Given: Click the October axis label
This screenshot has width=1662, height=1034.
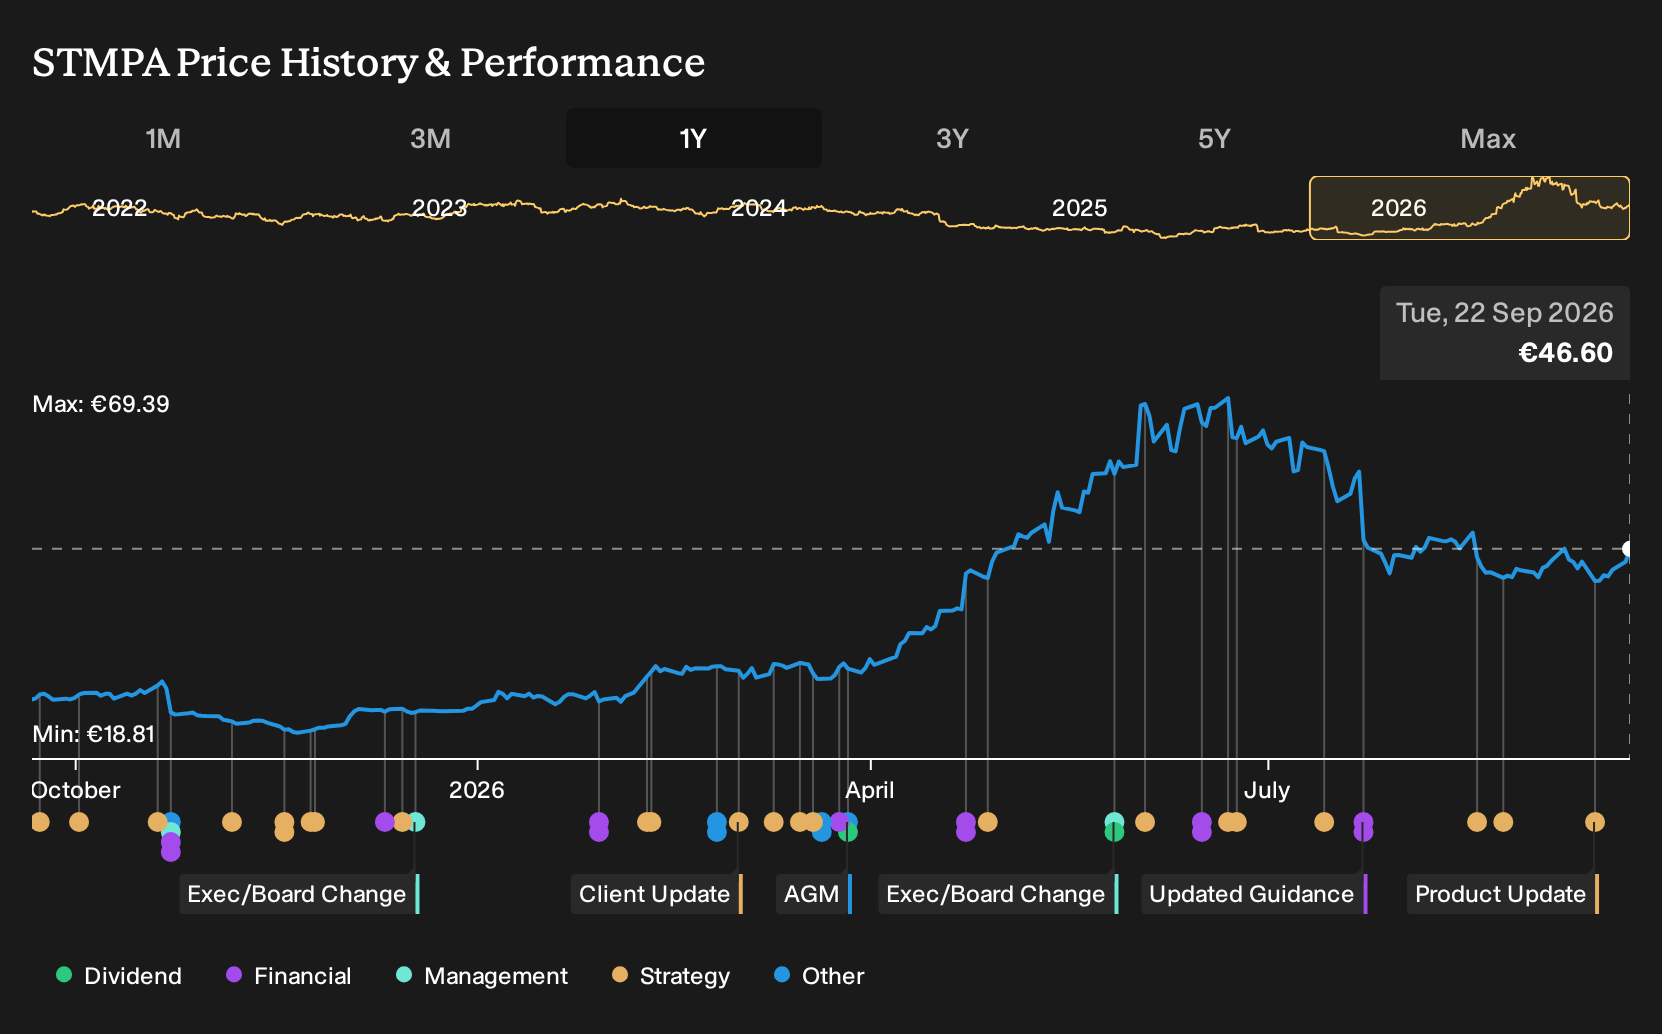Looking at the screenshot, I should tap(76, 790).
